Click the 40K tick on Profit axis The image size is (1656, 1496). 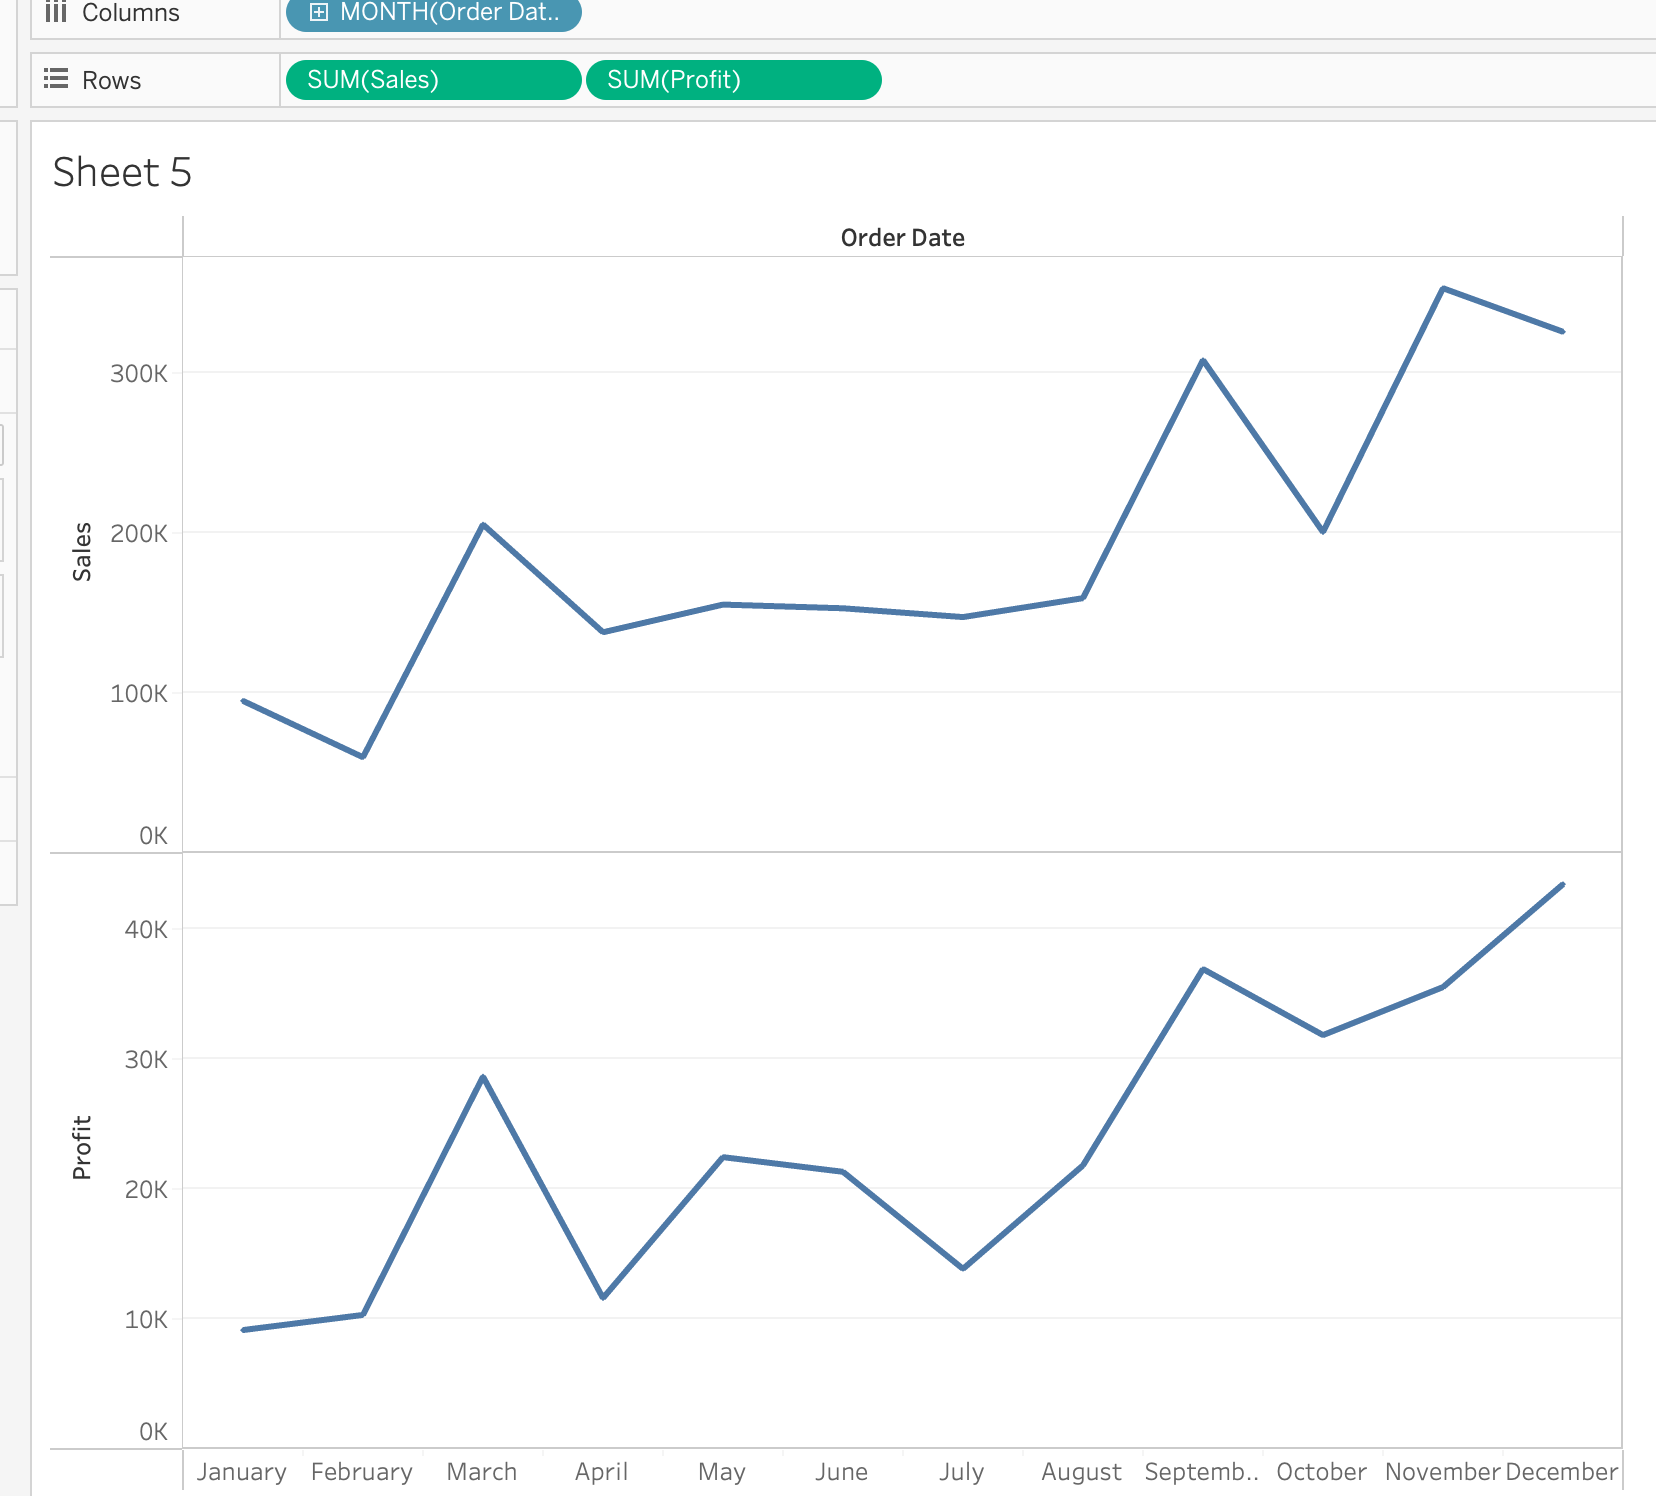(146, 930)
